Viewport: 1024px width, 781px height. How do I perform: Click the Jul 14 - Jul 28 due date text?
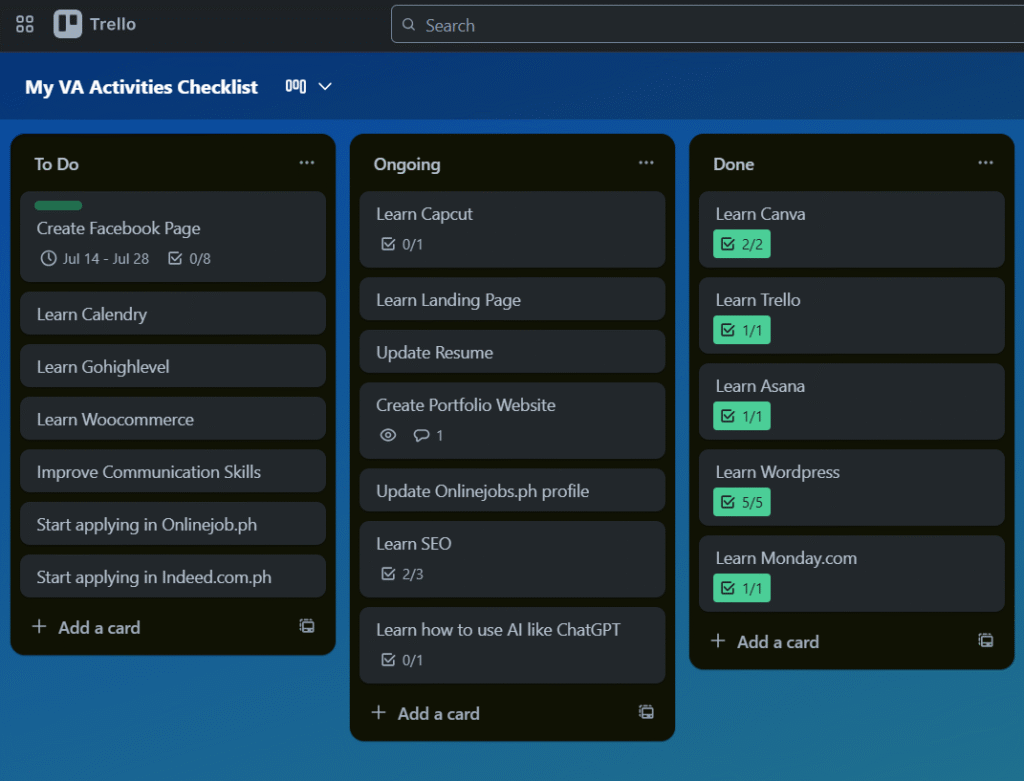click(x=106, y=259)
